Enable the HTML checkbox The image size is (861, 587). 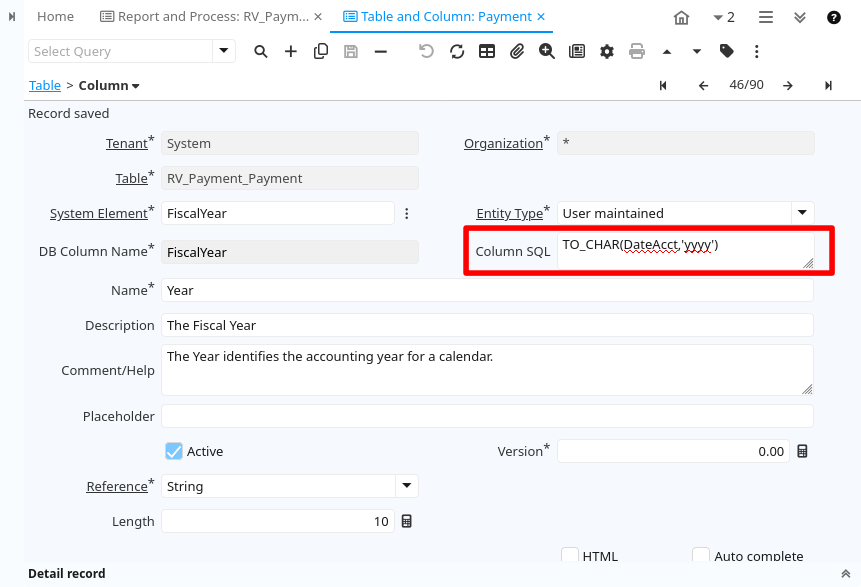pyautogui.click(x=569, y=556)
